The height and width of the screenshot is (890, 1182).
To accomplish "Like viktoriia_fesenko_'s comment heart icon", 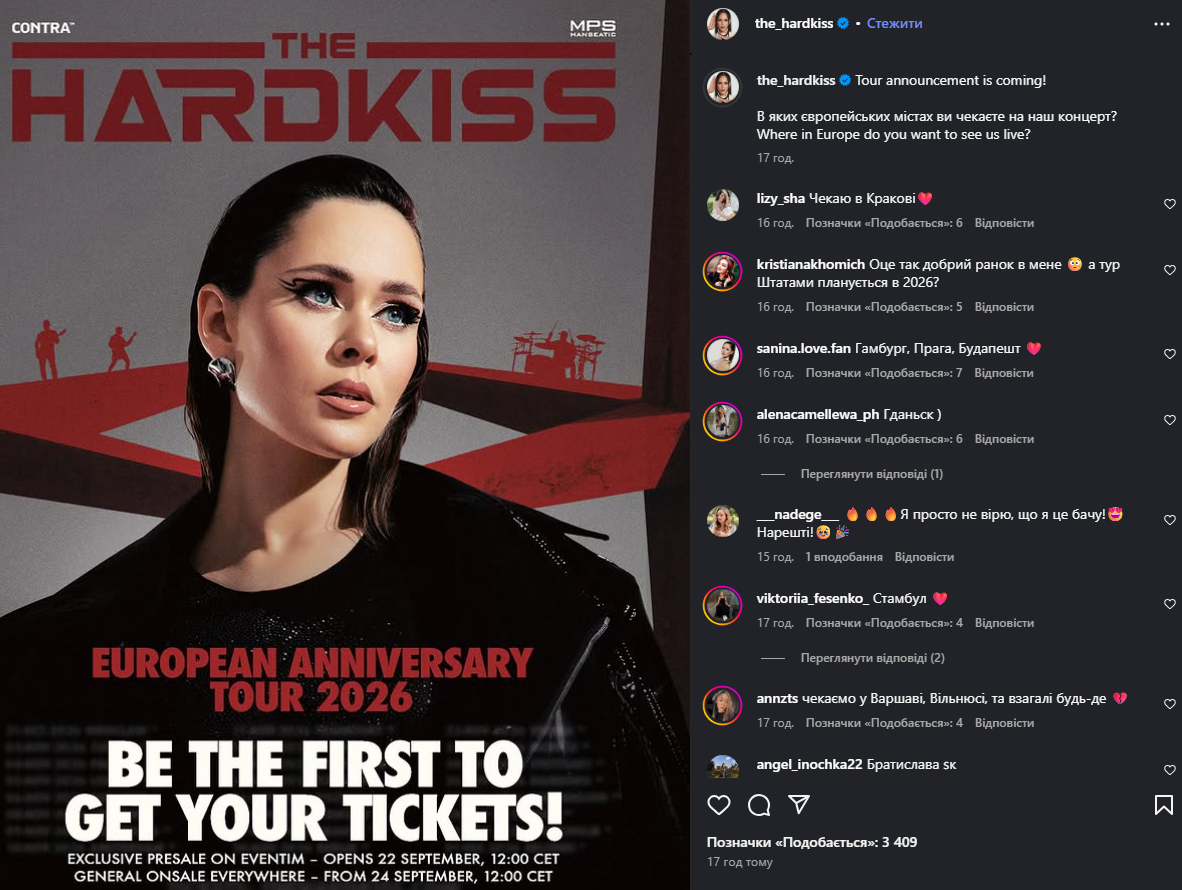I will pos(1170,604).
